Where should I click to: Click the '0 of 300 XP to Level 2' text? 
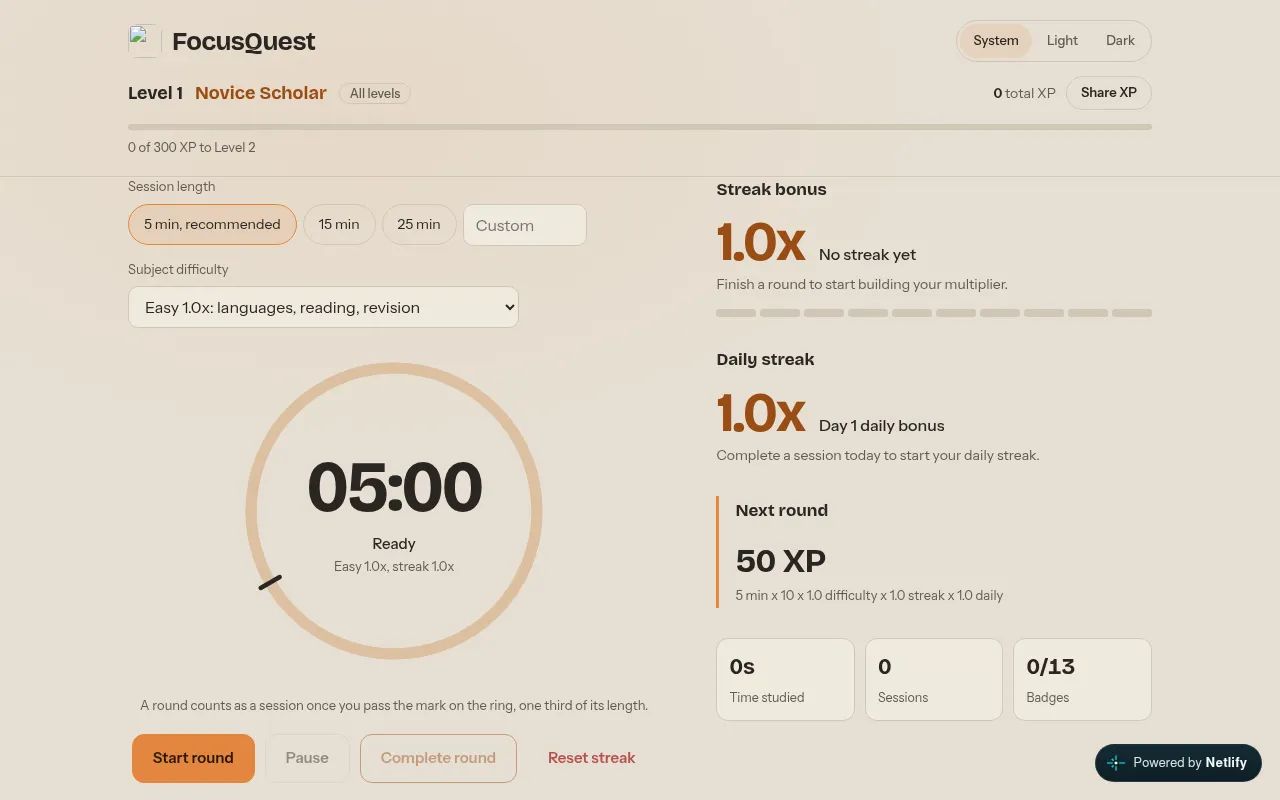pyautogui.click(x=192, y=147)
